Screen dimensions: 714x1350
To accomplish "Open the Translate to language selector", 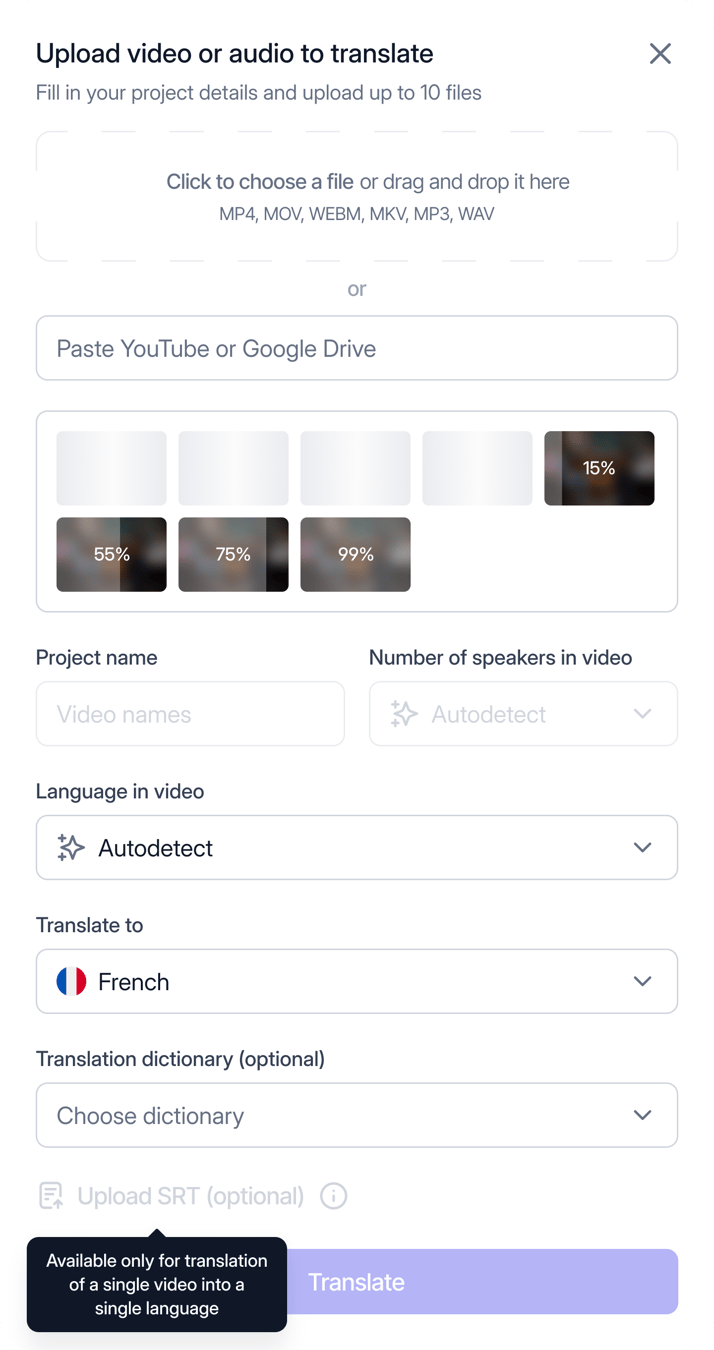I will click(356, 981).
